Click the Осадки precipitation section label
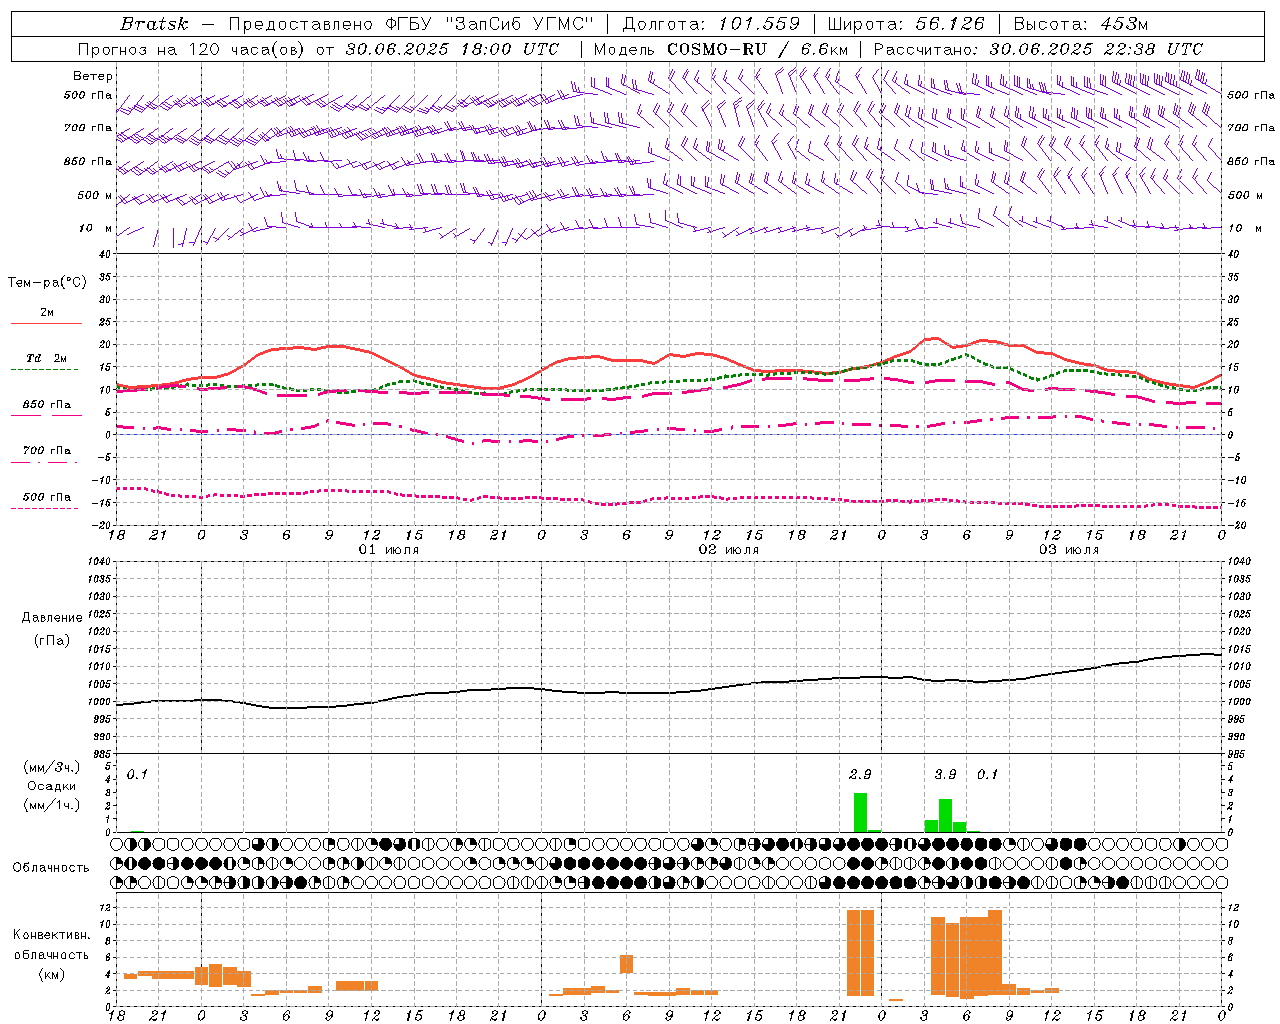Image resolution: width=1280 pixels, height=1024 pixels. pyautogui.click(x=51, y=786)
